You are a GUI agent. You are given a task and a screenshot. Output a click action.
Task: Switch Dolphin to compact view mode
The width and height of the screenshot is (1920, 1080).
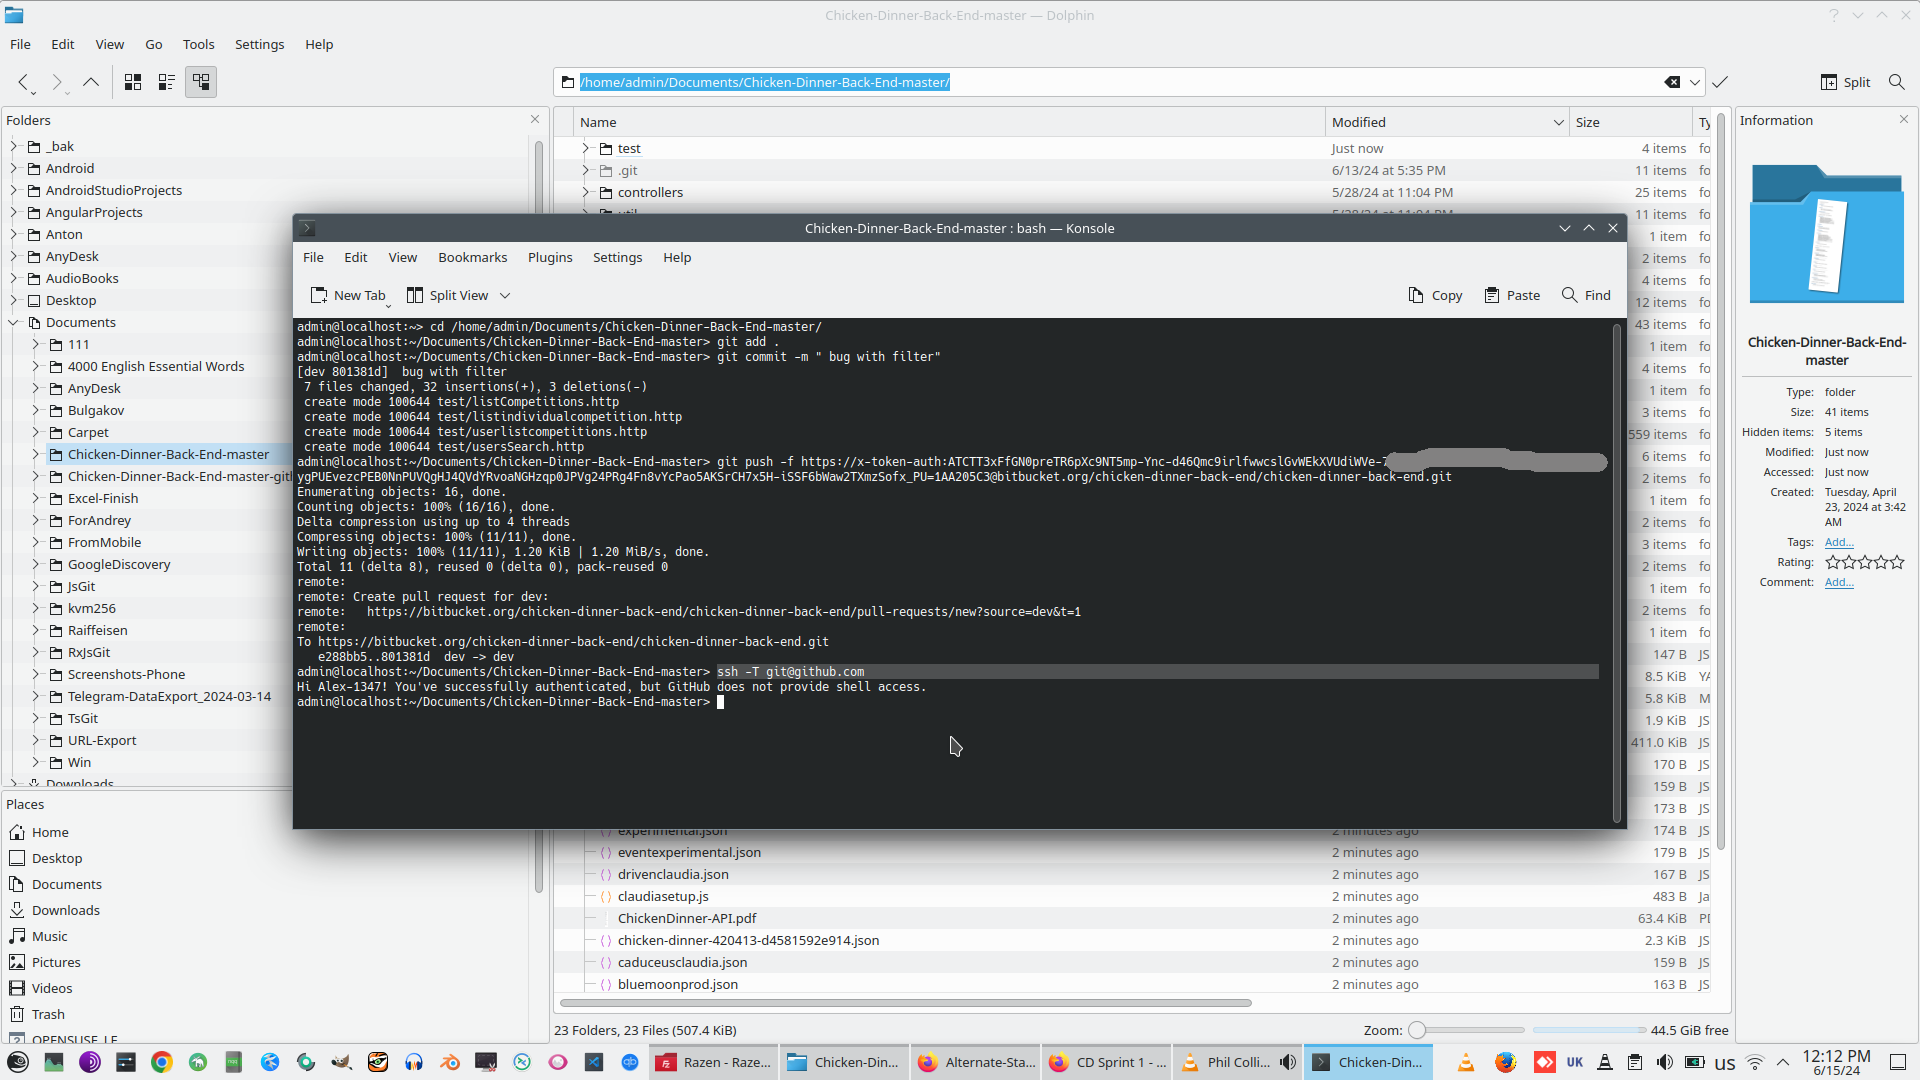(167, 82)
